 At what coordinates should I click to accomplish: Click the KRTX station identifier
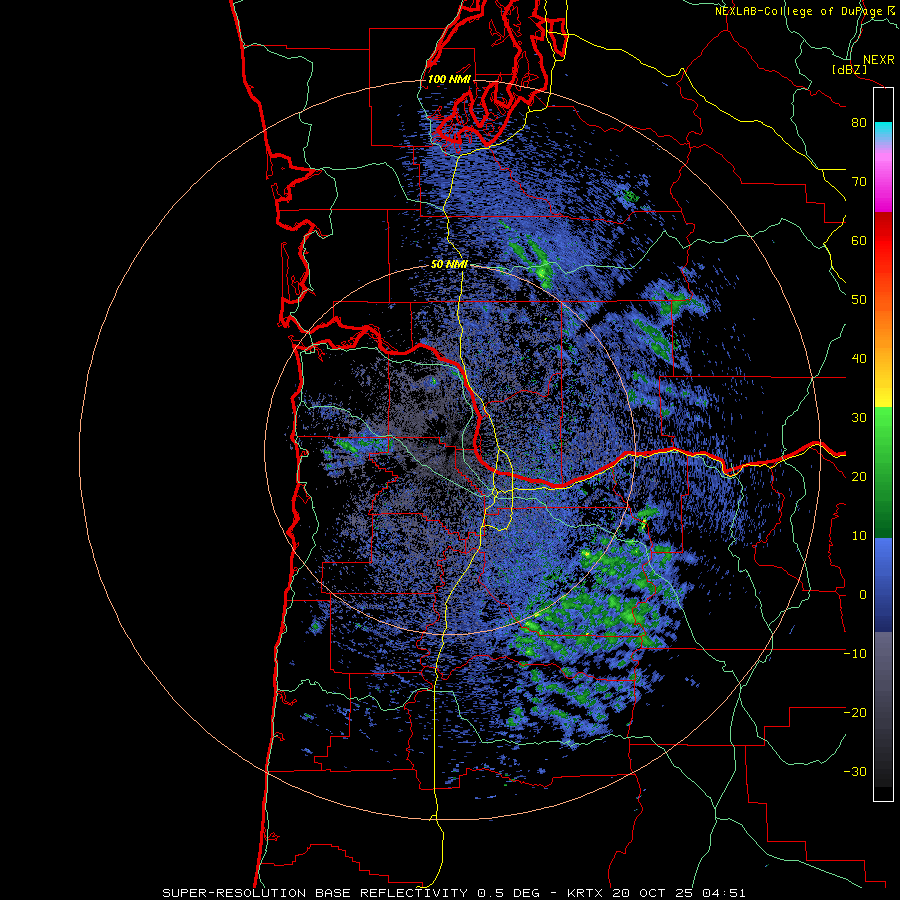click(587, 893)
